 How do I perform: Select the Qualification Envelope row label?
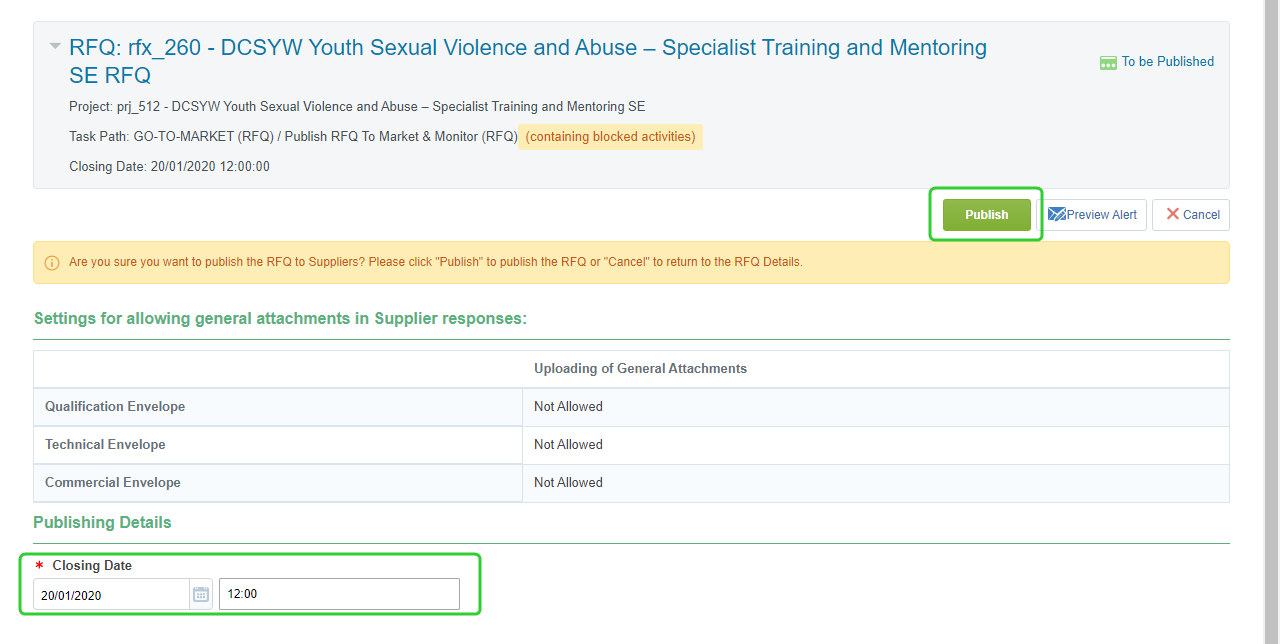coord(115,407)
